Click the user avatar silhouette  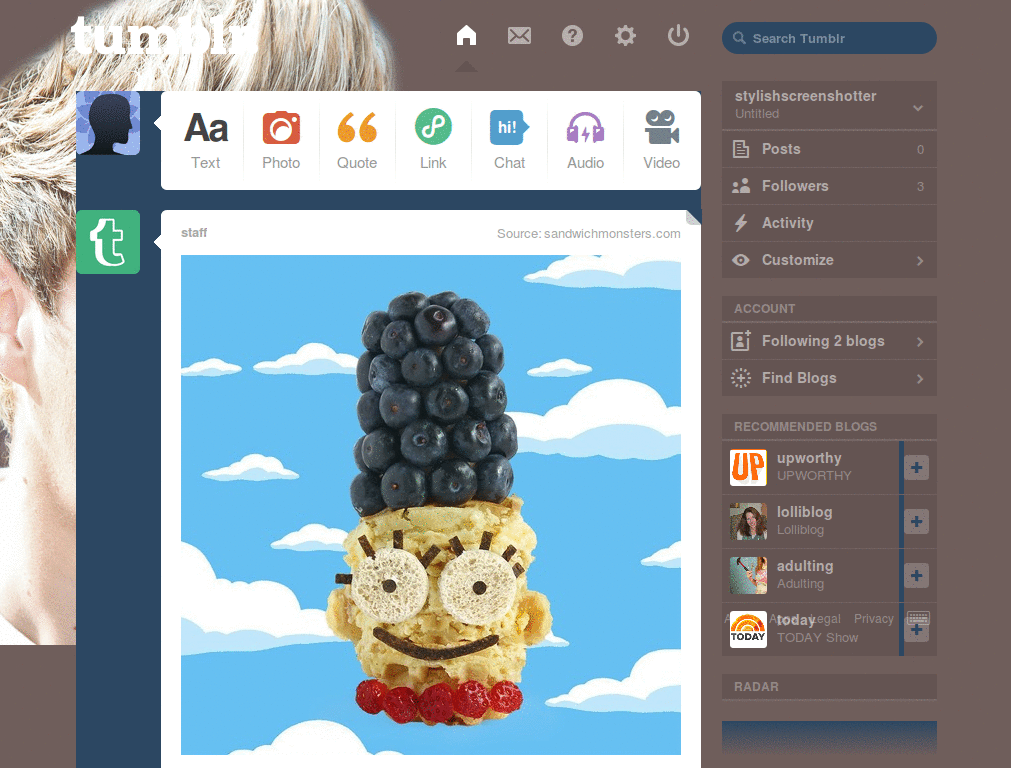pos(108,123)
